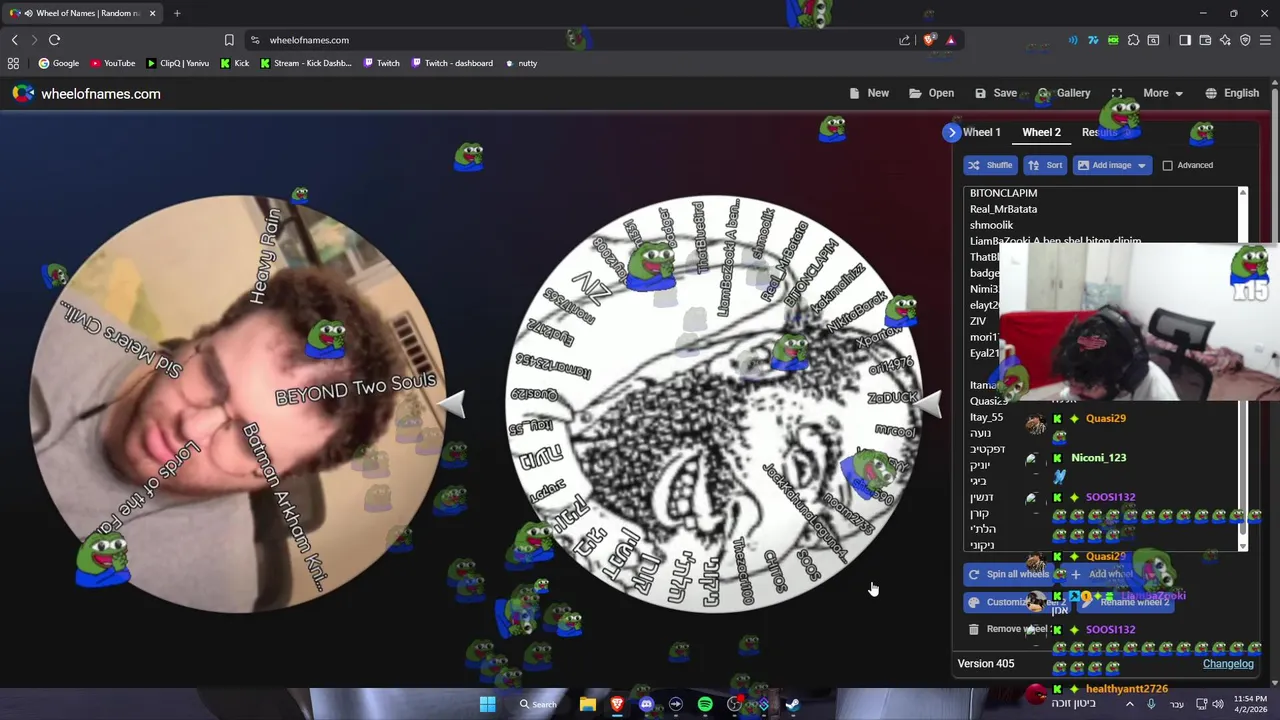Viewport: 1280px width, 720px height.
Task: Click the Sort button
Action: click(1045, 165)
